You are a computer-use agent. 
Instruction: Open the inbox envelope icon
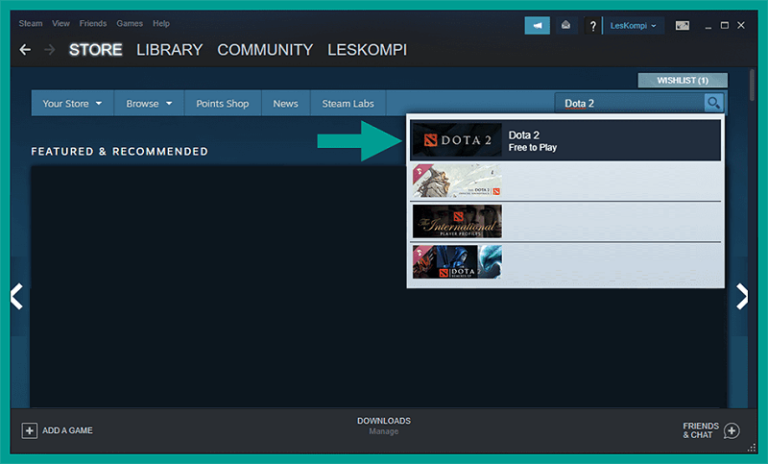coord(566,25)
